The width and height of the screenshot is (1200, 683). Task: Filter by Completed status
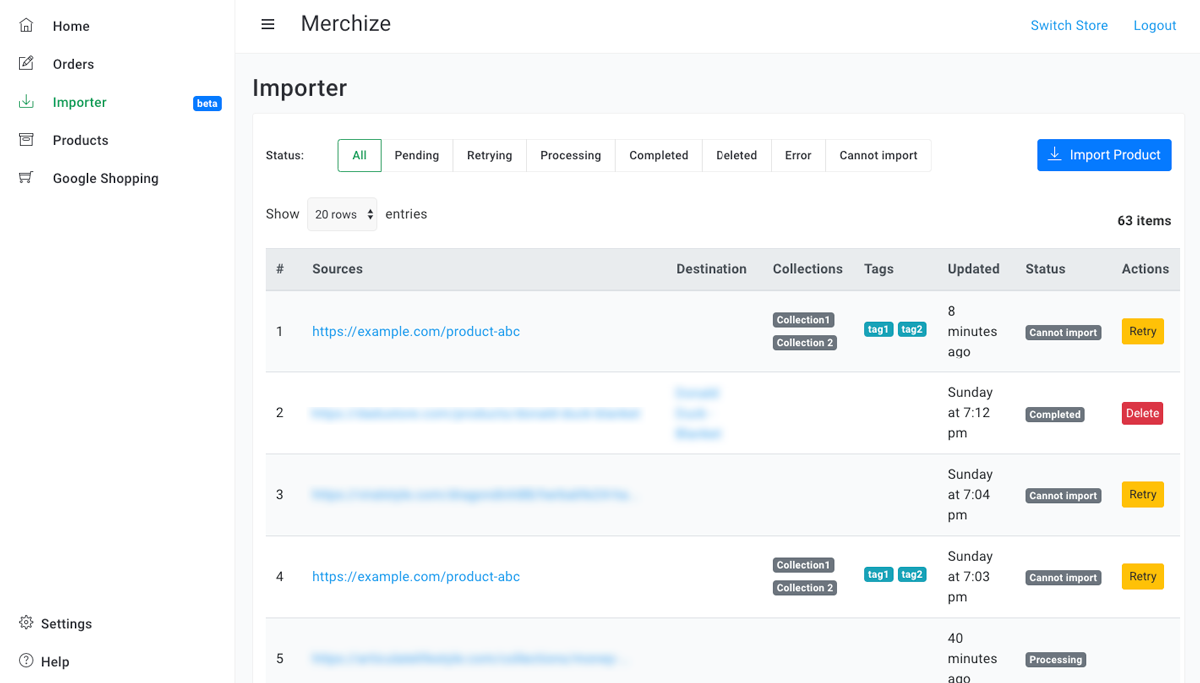pyautogui.click(x=659, y=155)
